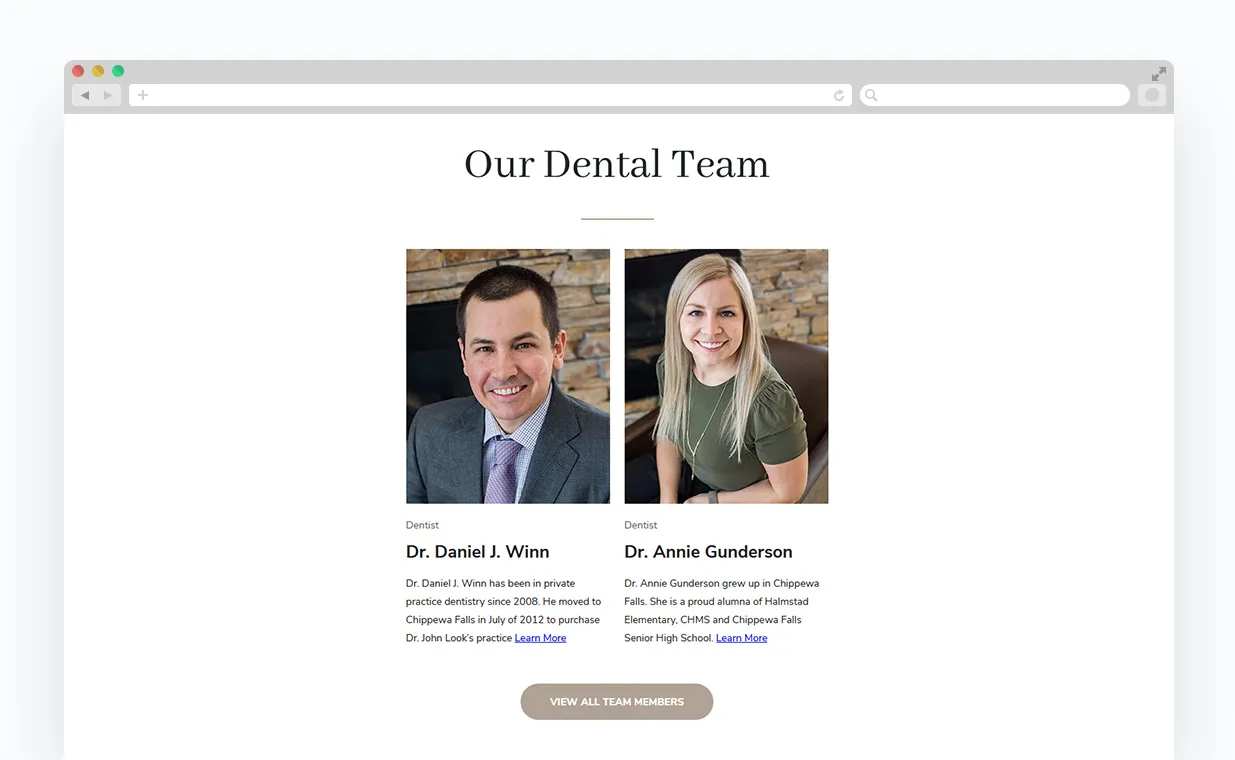Click the plus icon in address bar
Image resolution: width=1235 pixels, height=760 pixels.
(143, 95)
